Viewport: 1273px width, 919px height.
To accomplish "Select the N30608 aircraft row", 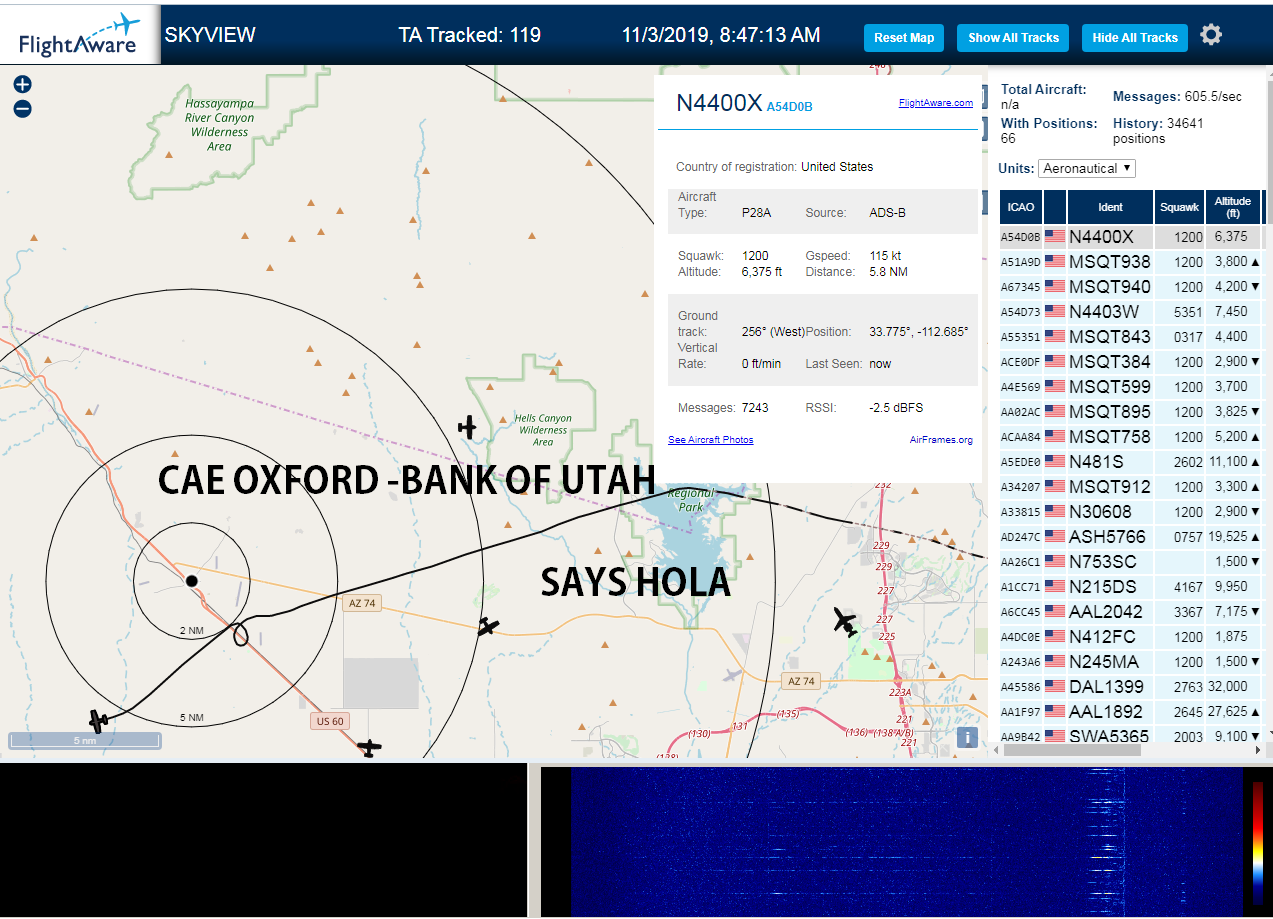I will 1131,512.
